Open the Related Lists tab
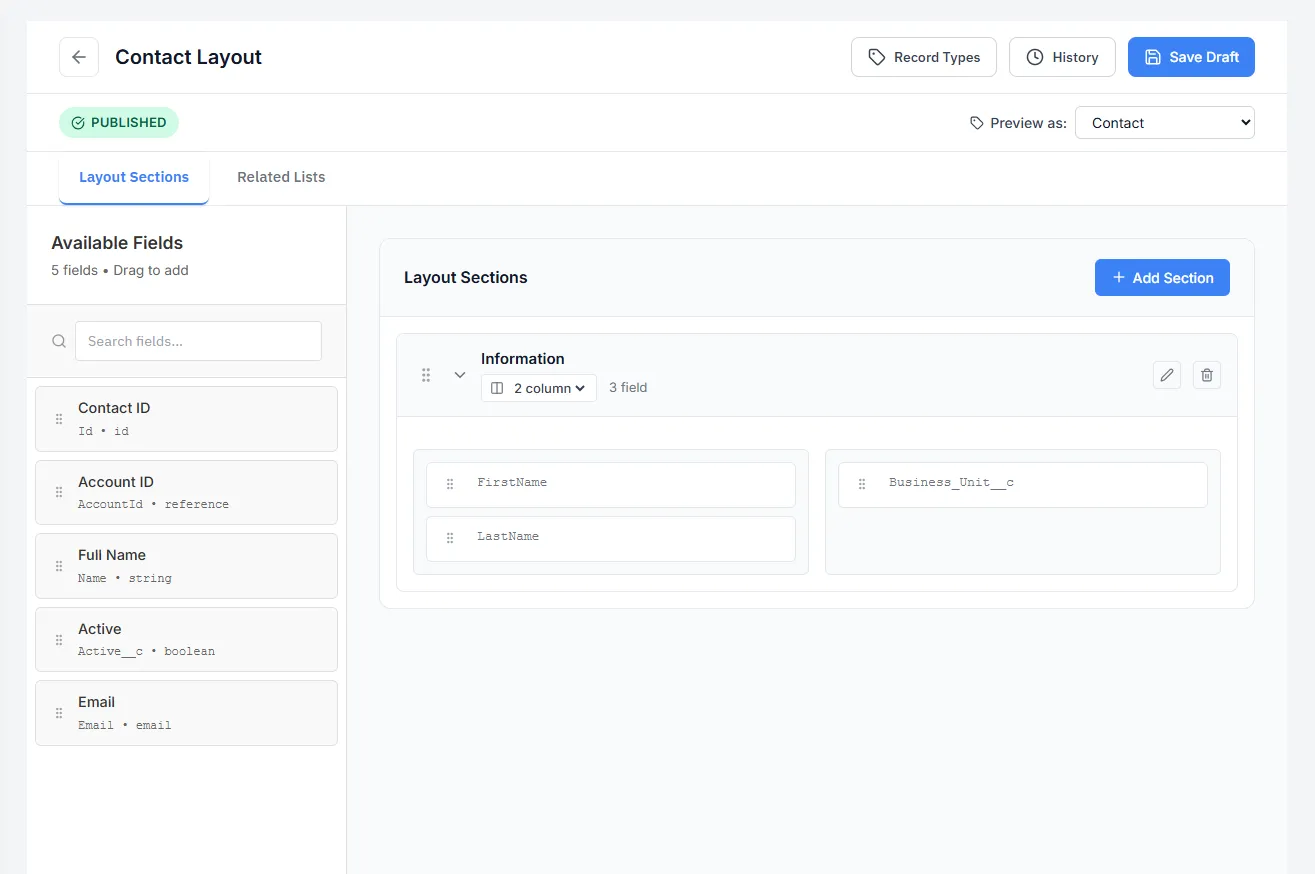The image size is (1315, 874). pos(281,177)
